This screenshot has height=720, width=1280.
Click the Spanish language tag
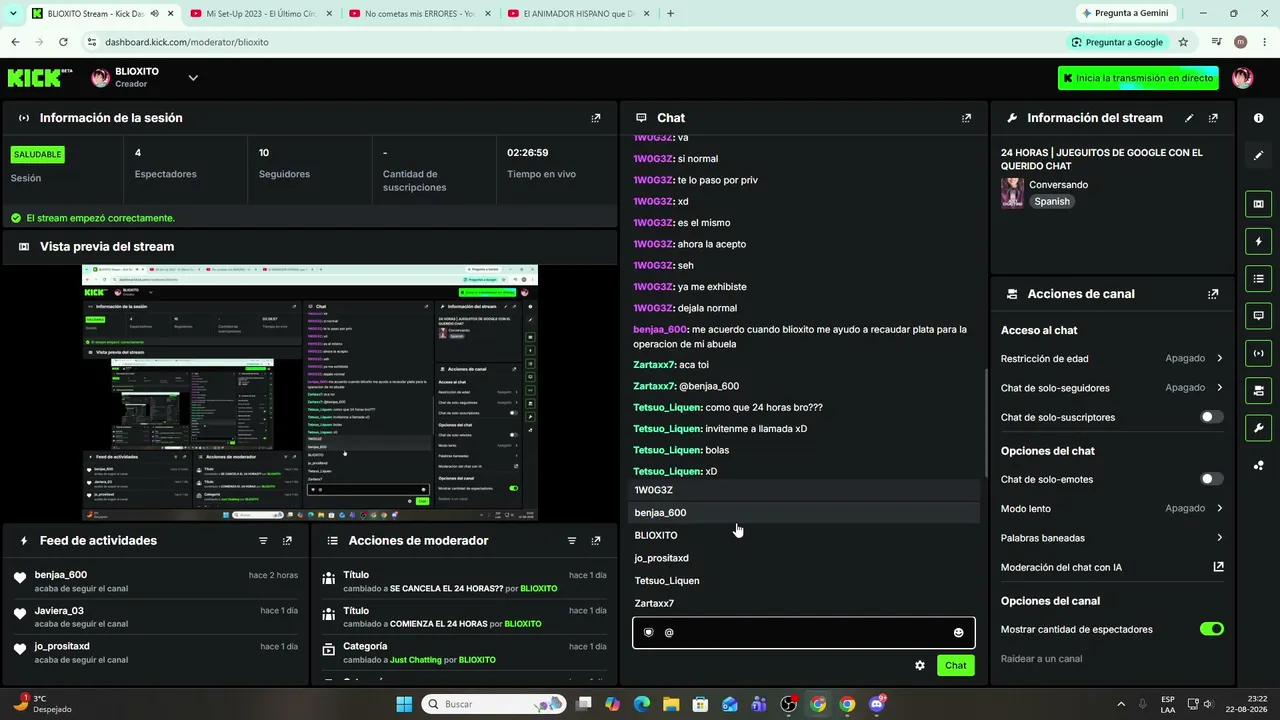(x=1052, y=201)
